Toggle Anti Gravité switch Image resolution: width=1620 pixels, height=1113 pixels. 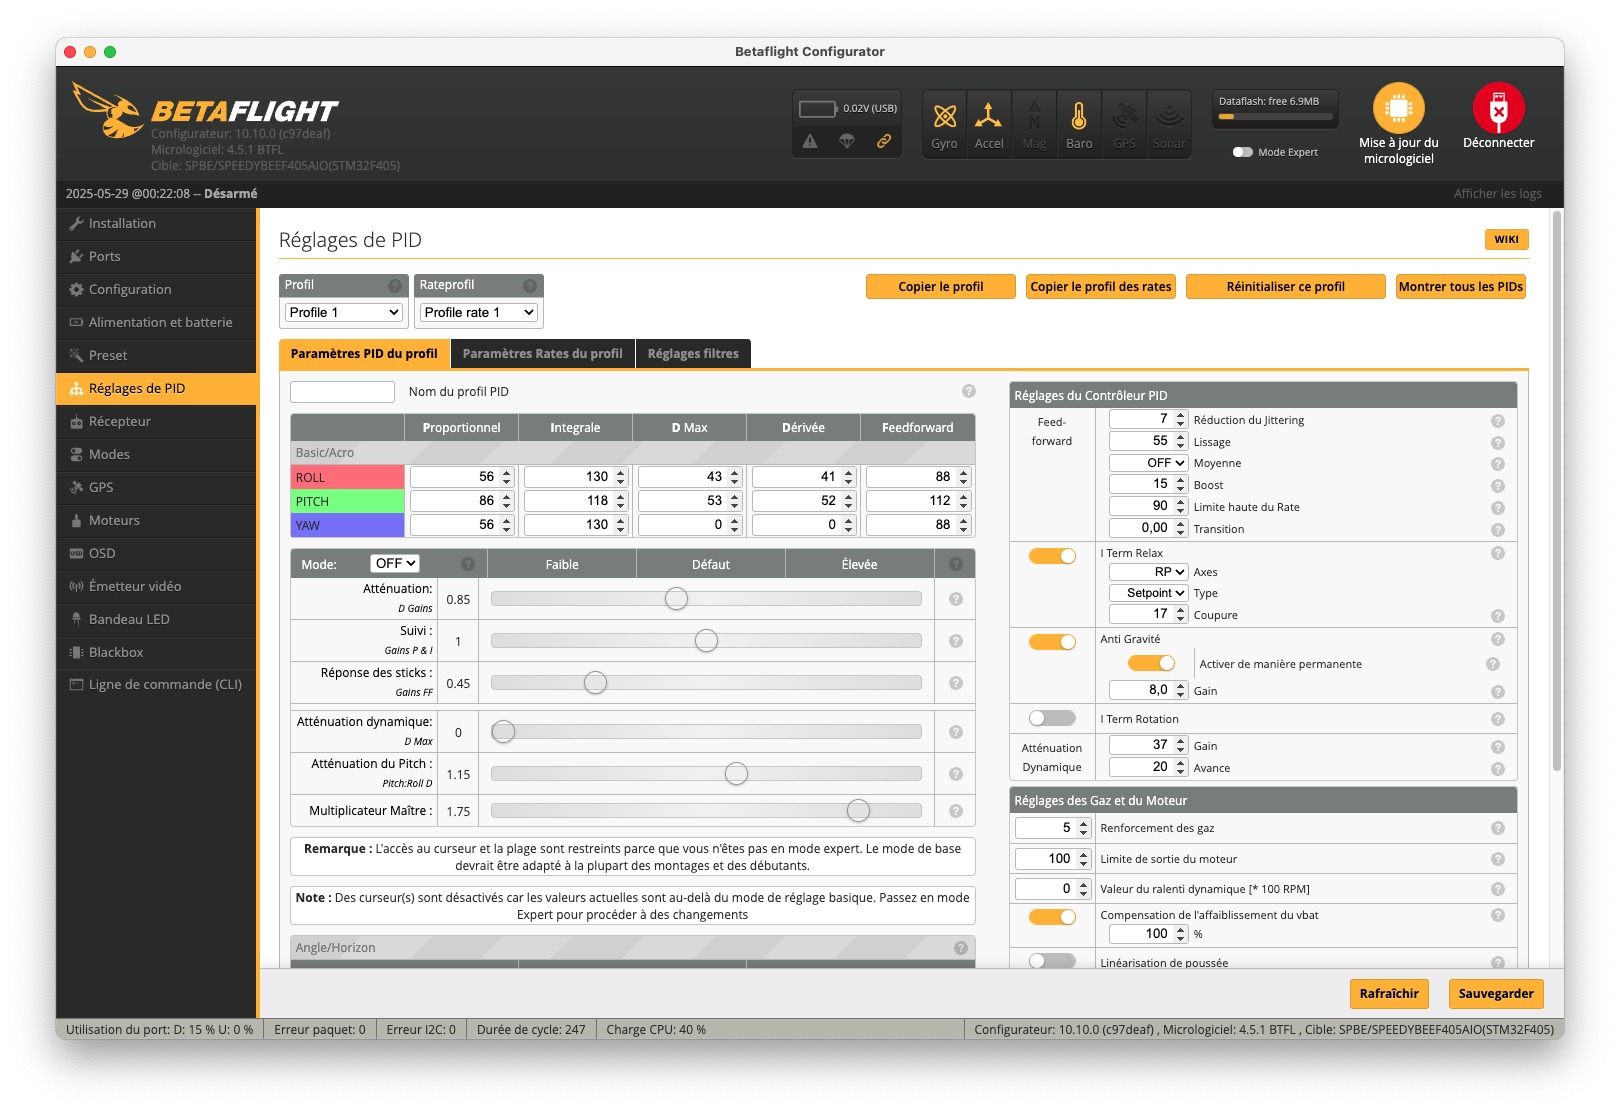point(1052,642)
